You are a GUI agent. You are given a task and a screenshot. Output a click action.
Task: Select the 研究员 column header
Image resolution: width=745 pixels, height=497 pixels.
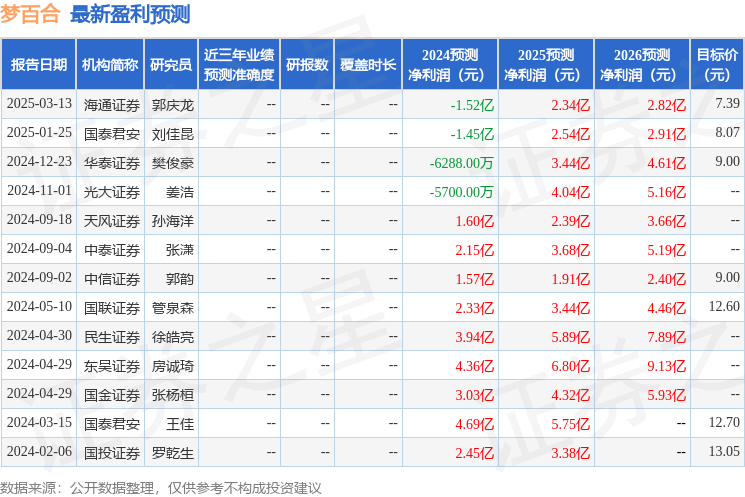point(171,65)
